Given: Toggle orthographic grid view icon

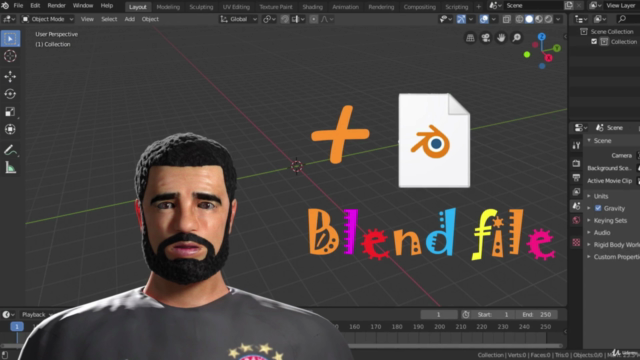Looking at the screenshot, I should pos(470,38).
